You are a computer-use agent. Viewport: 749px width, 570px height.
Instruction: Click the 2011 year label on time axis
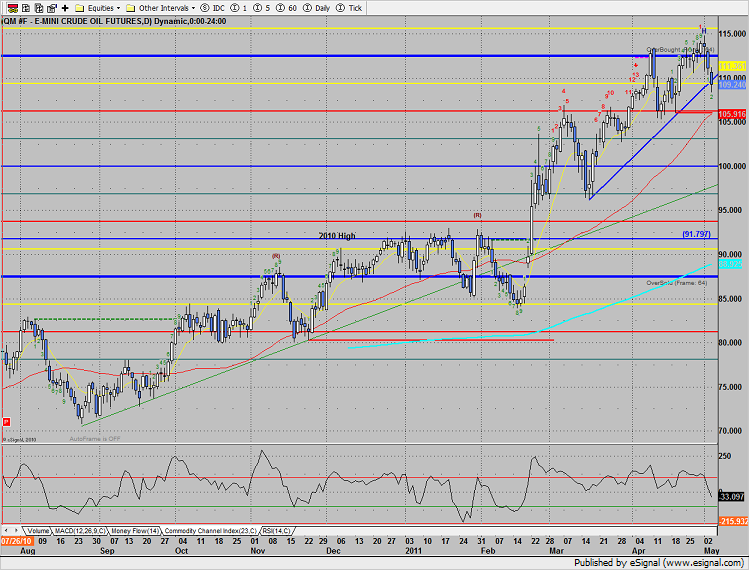click(414, 551)
